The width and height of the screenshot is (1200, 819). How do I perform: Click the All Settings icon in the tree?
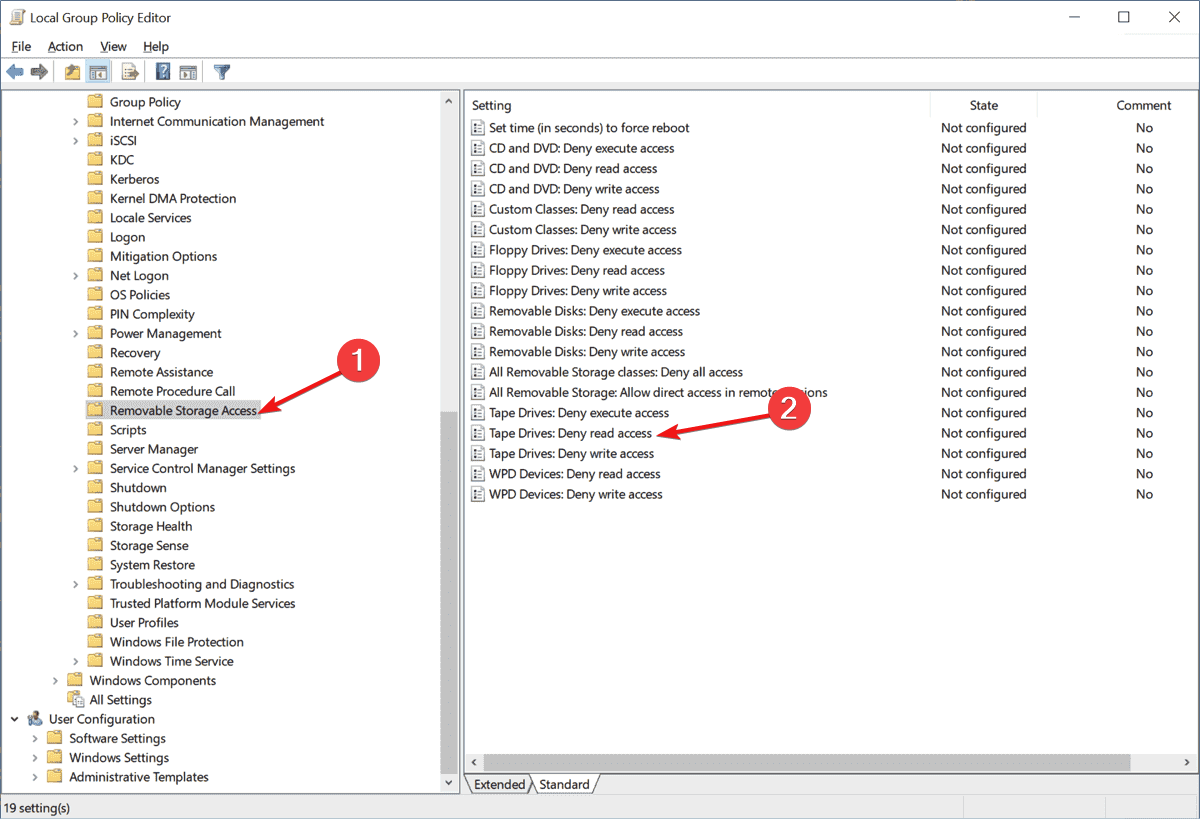[75, 699]
